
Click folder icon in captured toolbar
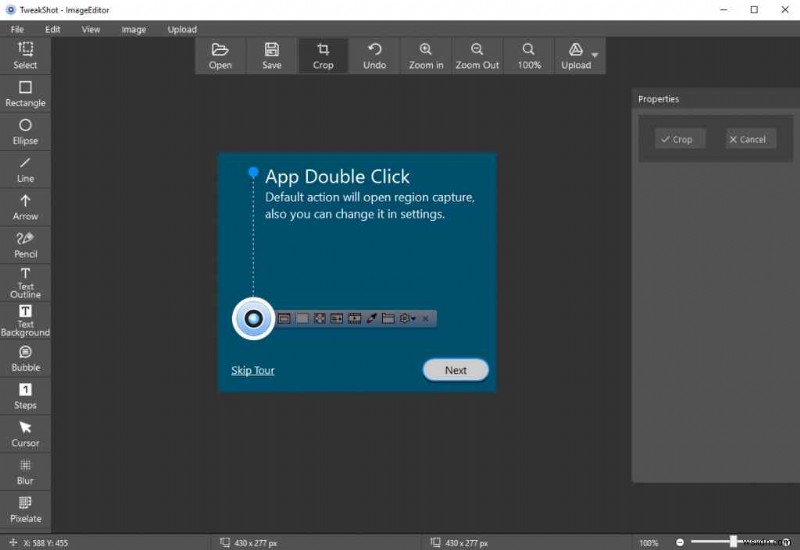[388, 318]
